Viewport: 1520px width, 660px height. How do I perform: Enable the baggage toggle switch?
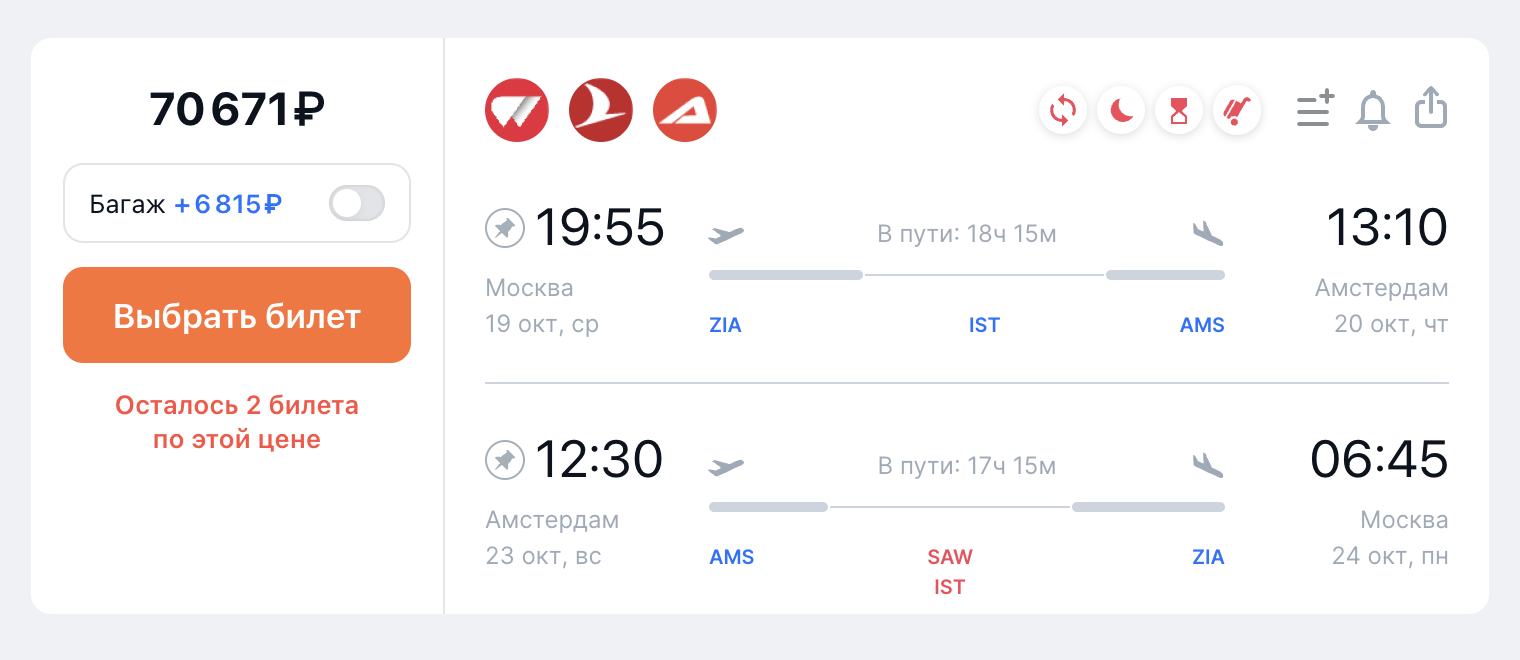(x=357, y=204)
